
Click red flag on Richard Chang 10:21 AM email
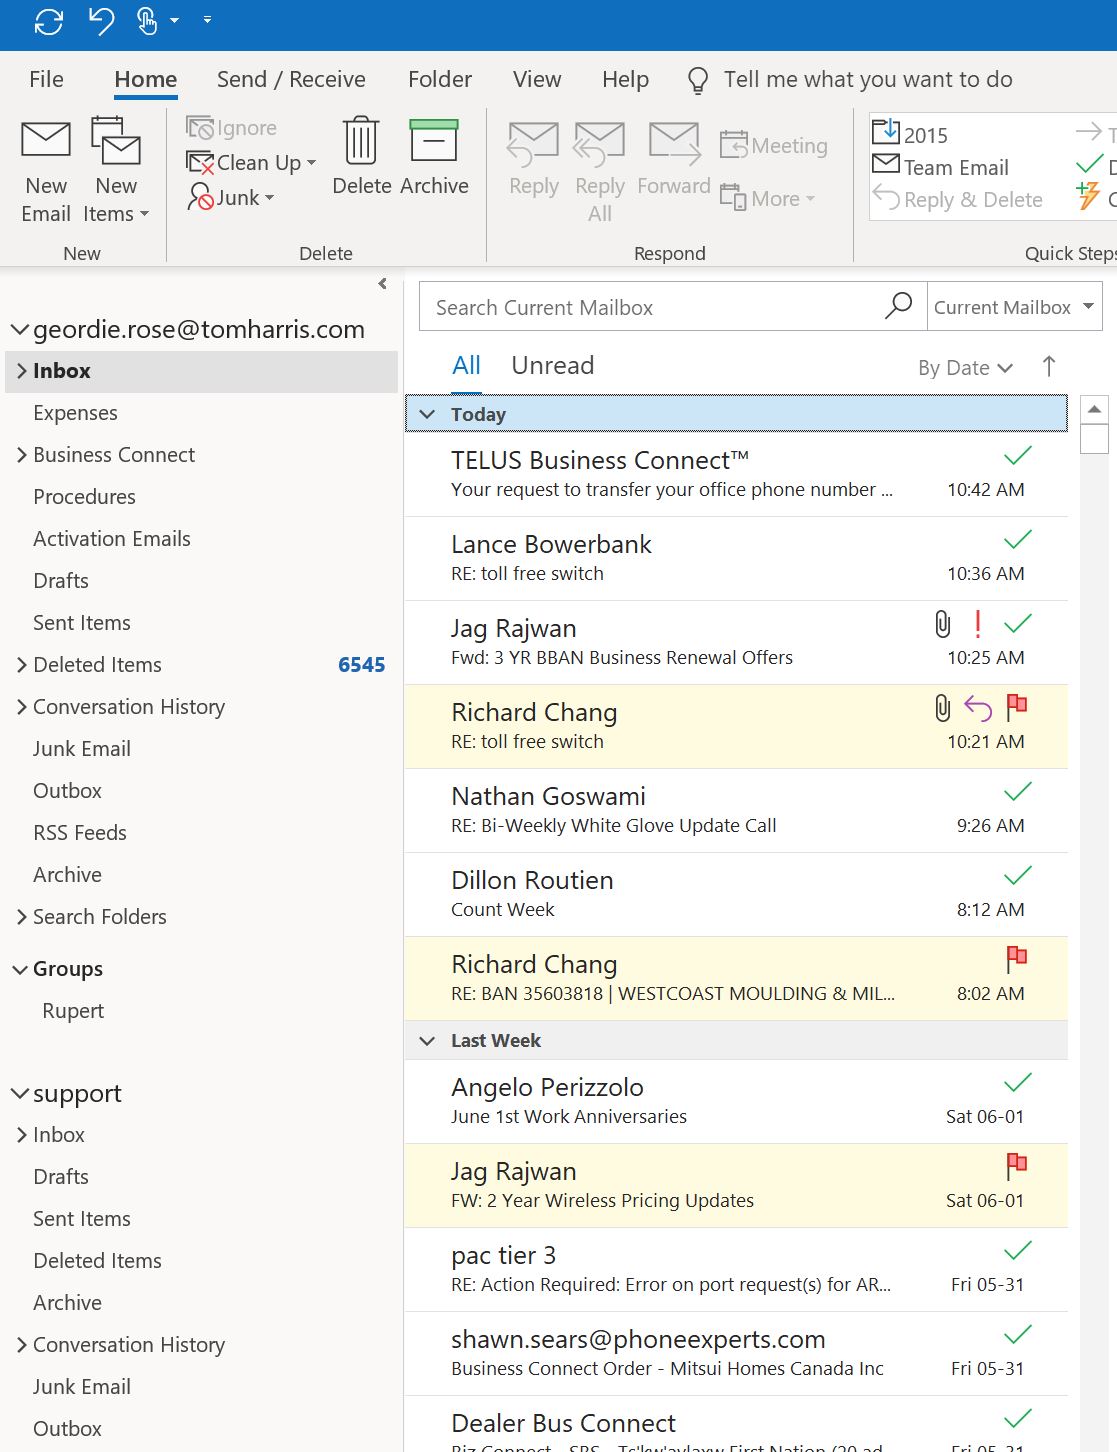[1017, 707]
